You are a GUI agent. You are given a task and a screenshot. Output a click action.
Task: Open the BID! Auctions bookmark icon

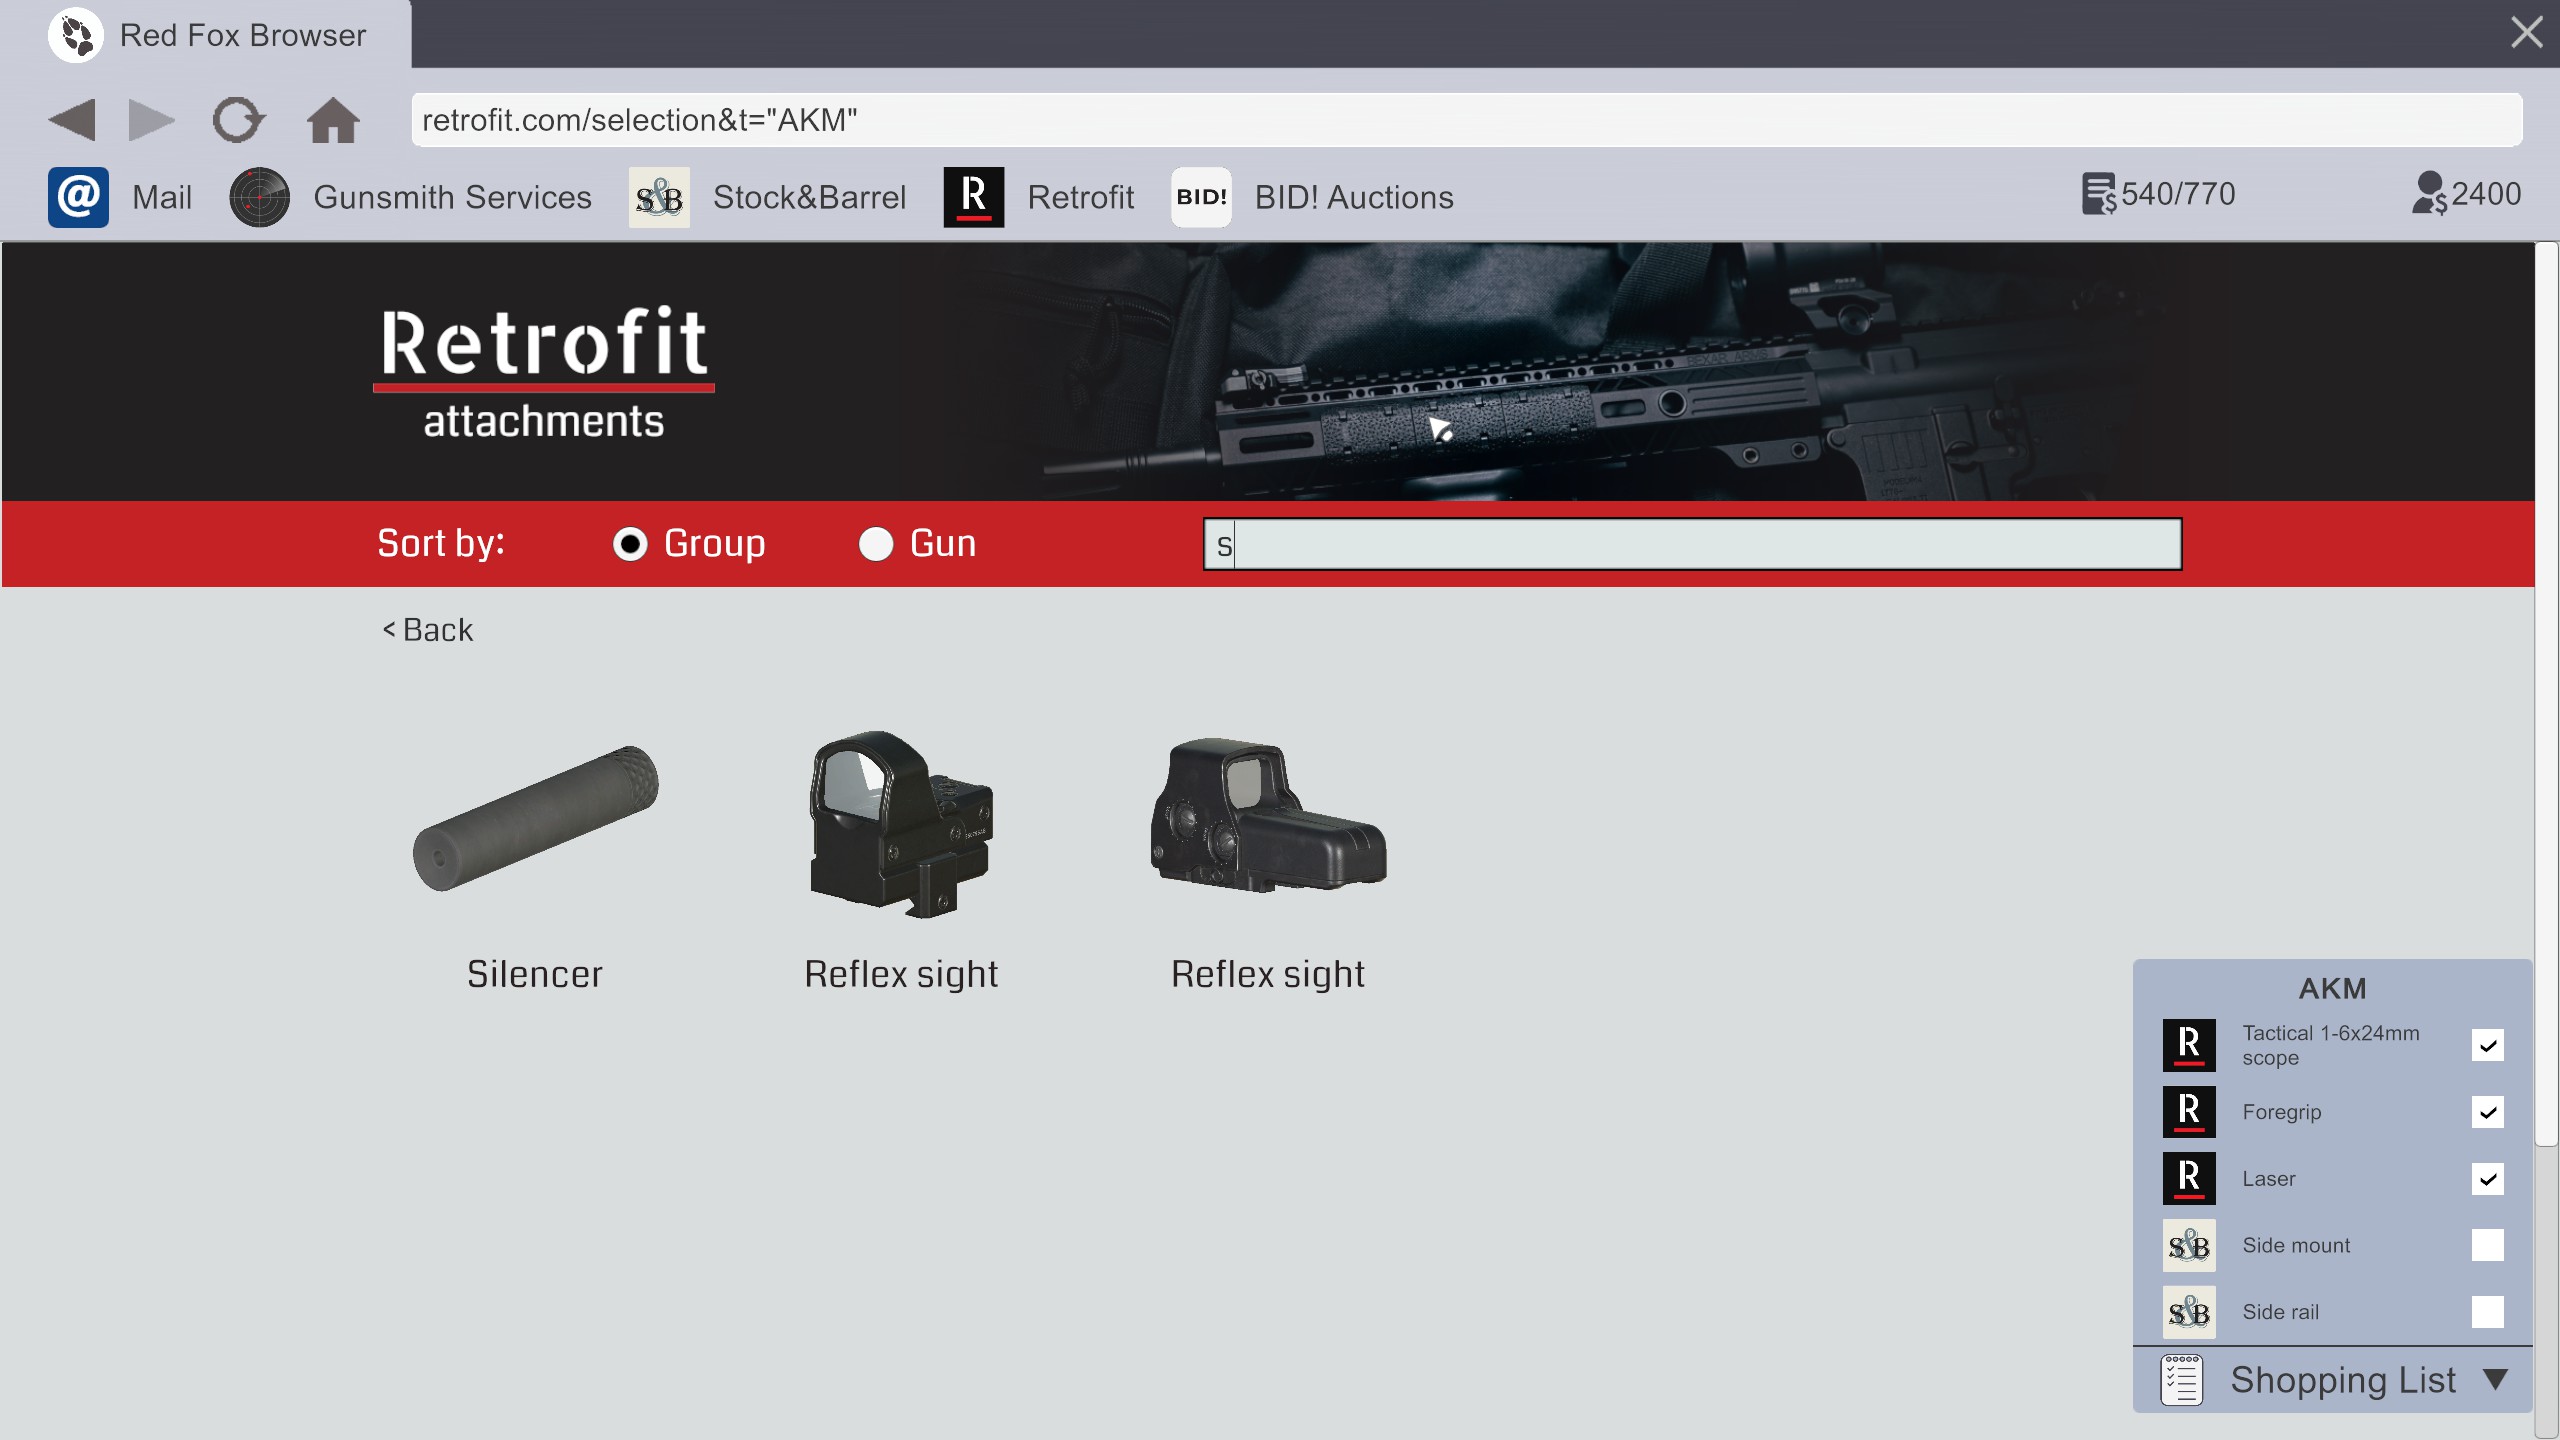(1201, 197)
